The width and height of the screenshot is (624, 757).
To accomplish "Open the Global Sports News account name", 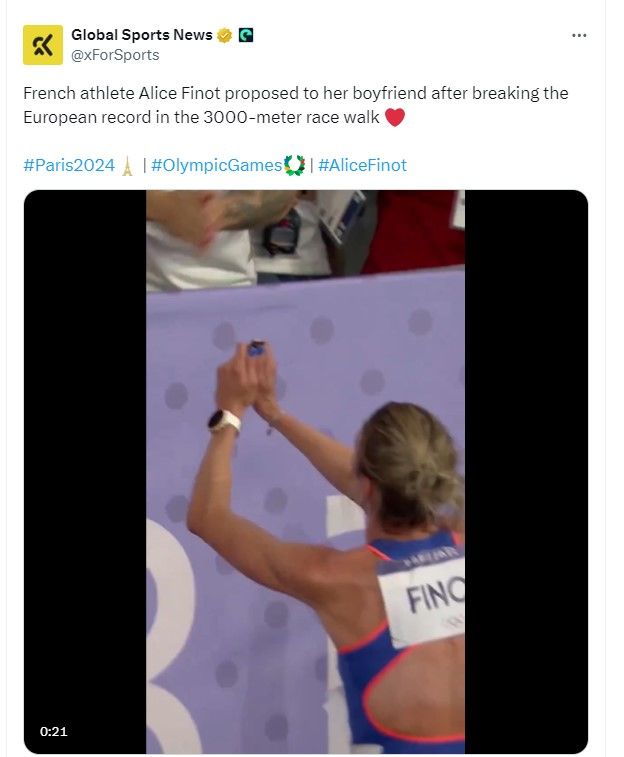I will click(141, 35).
